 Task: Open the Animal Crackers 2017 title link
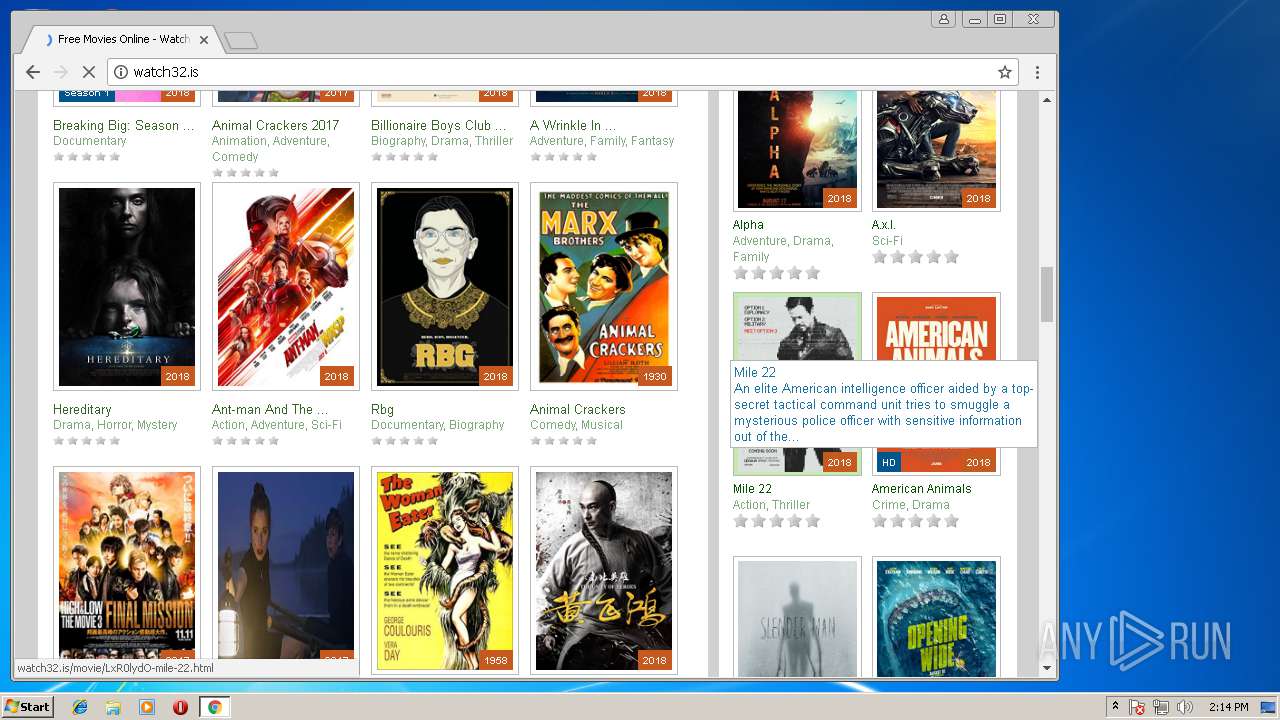275,125
